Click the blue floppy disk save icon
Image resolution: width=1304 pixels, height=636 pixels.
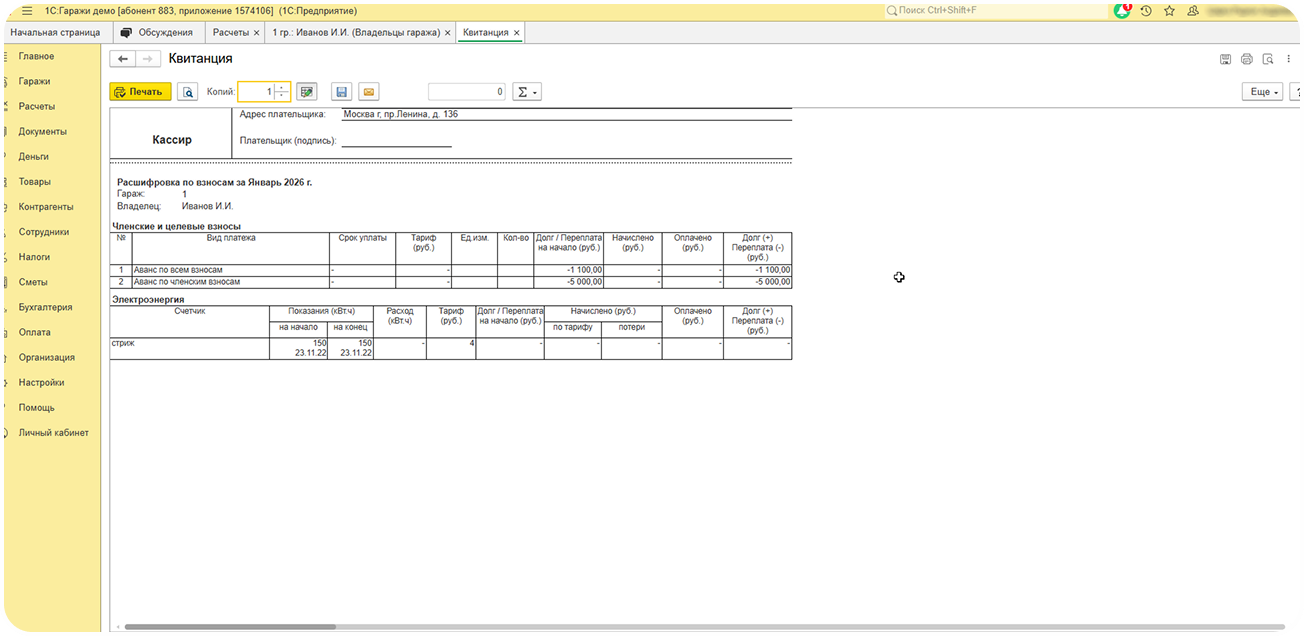click(342, 92)
